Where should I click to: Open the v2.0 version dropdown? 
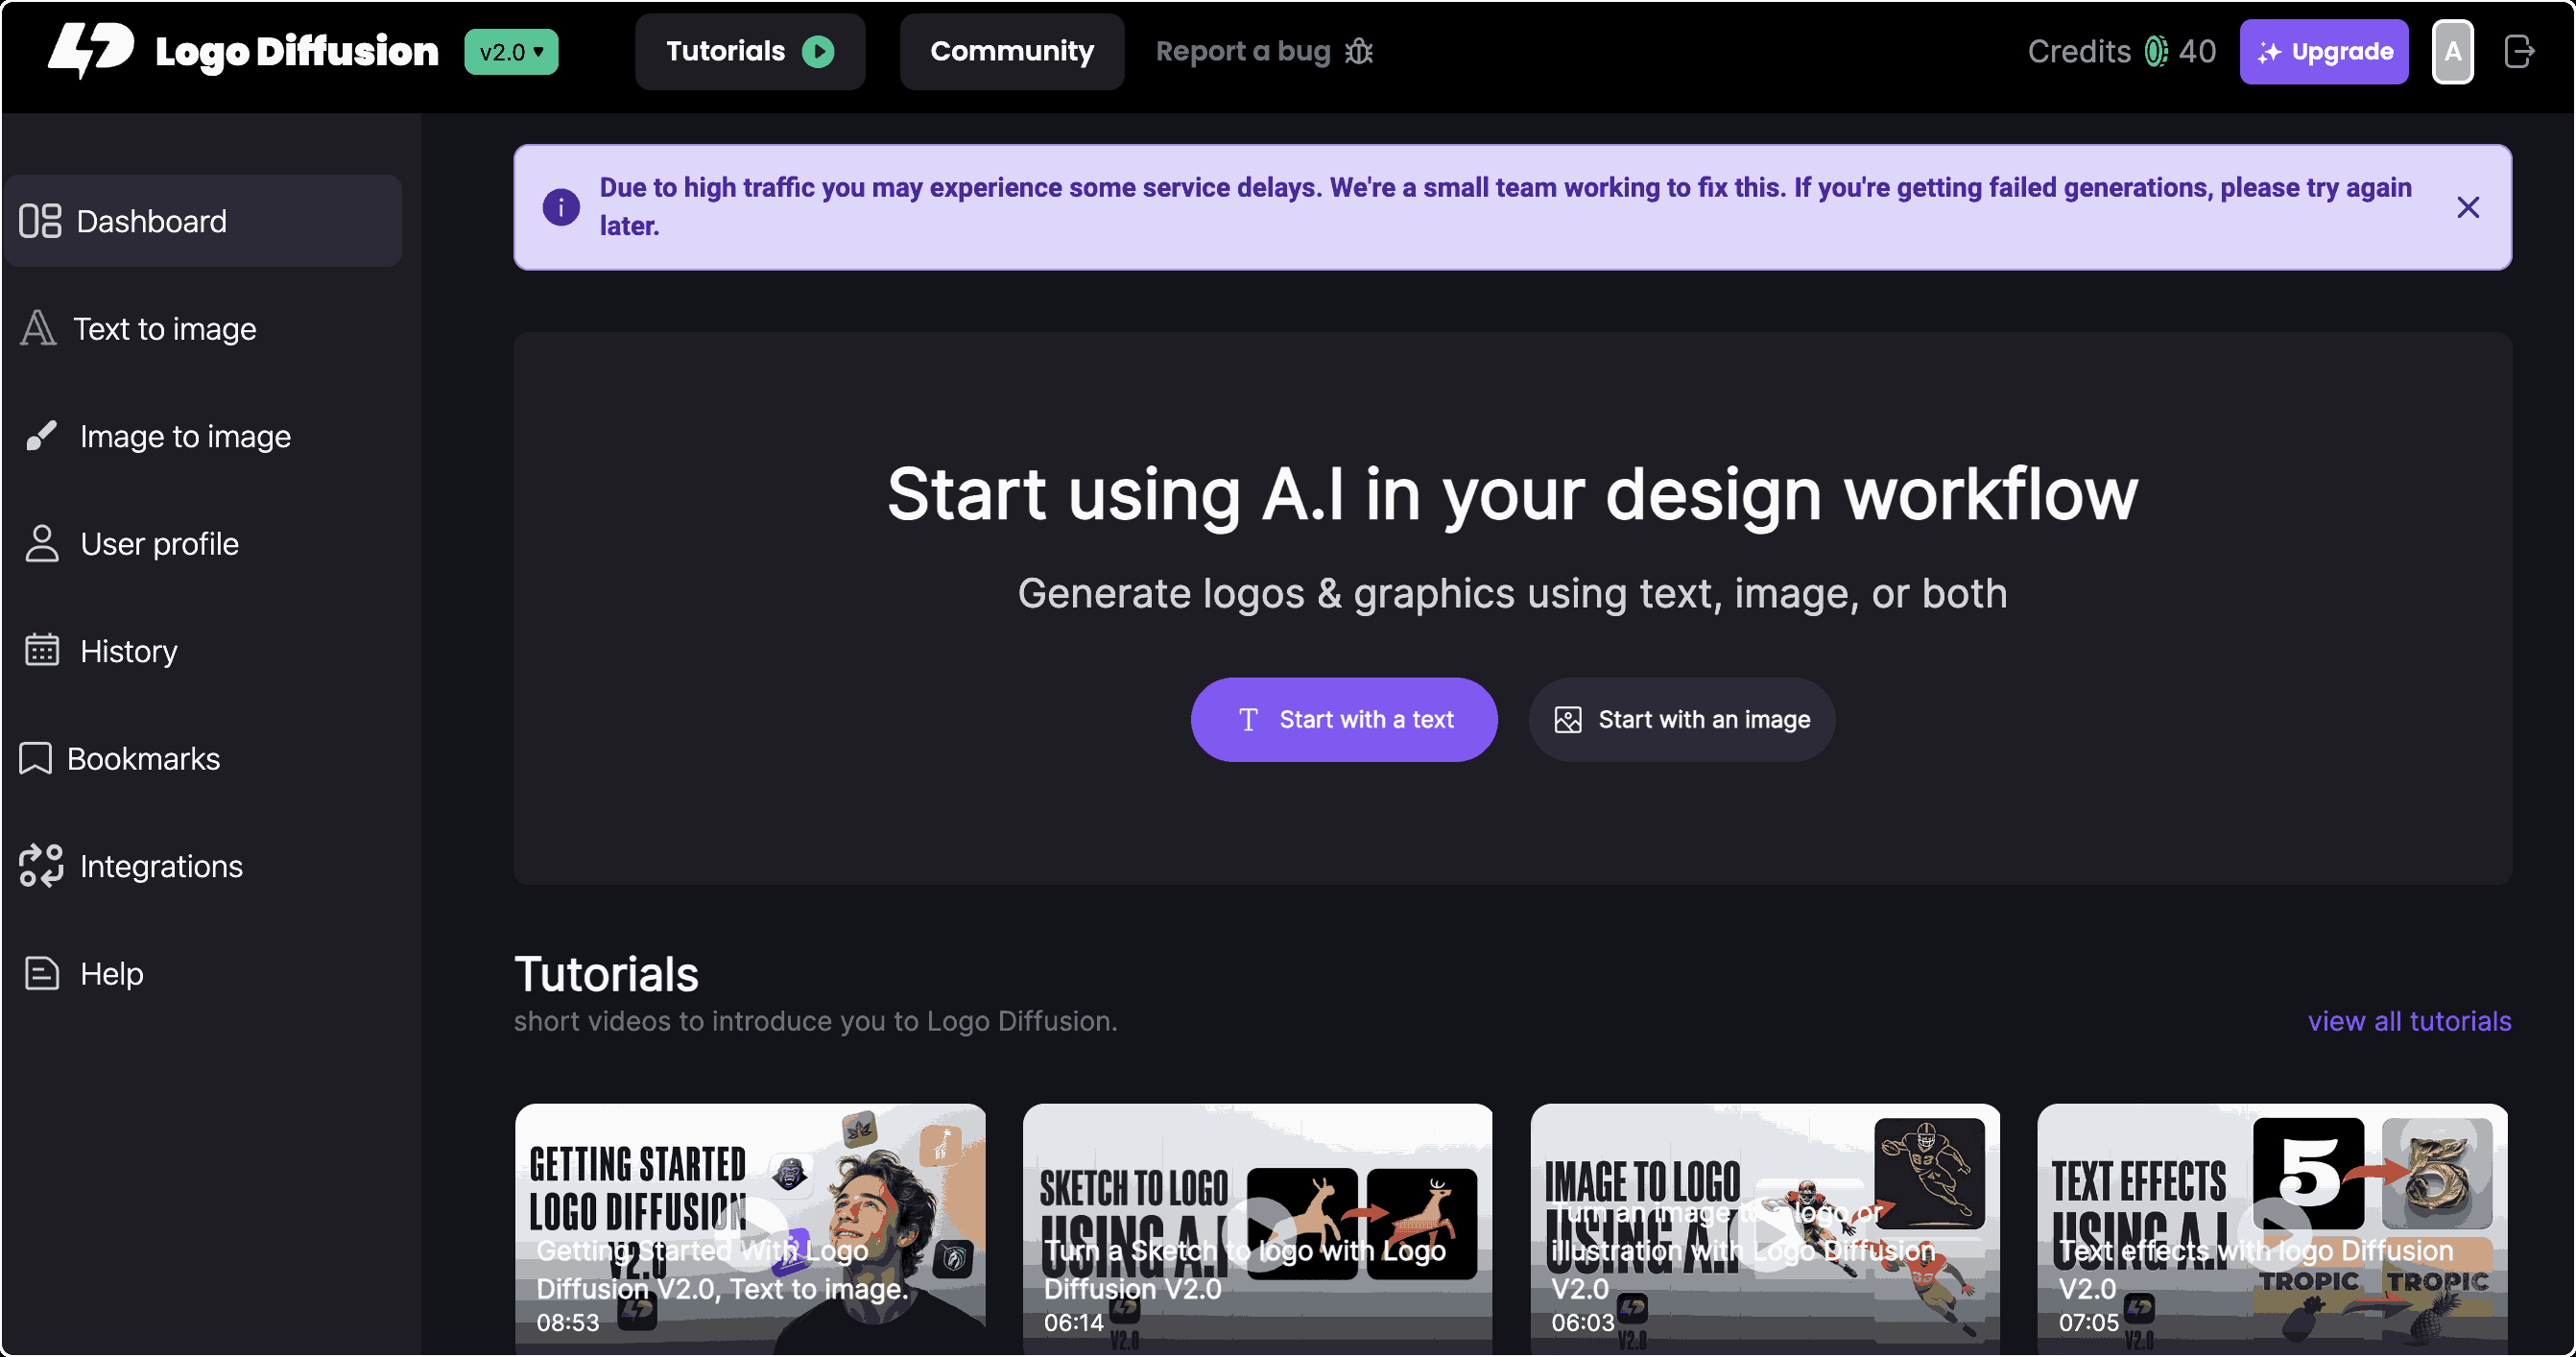pos(511,52)
